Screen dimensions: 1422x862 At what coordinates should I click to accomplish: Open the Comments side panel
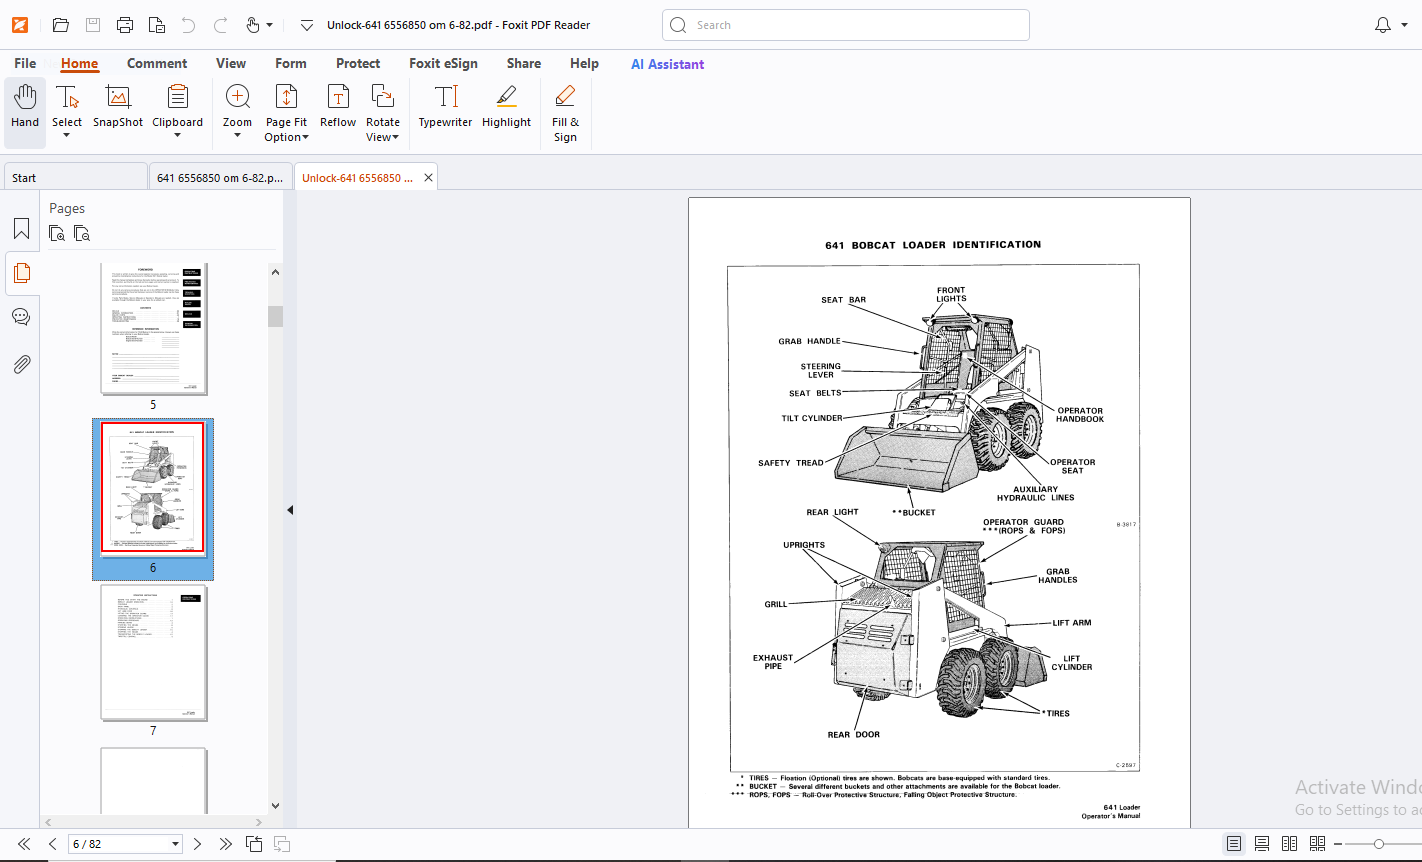coord(21,317)
